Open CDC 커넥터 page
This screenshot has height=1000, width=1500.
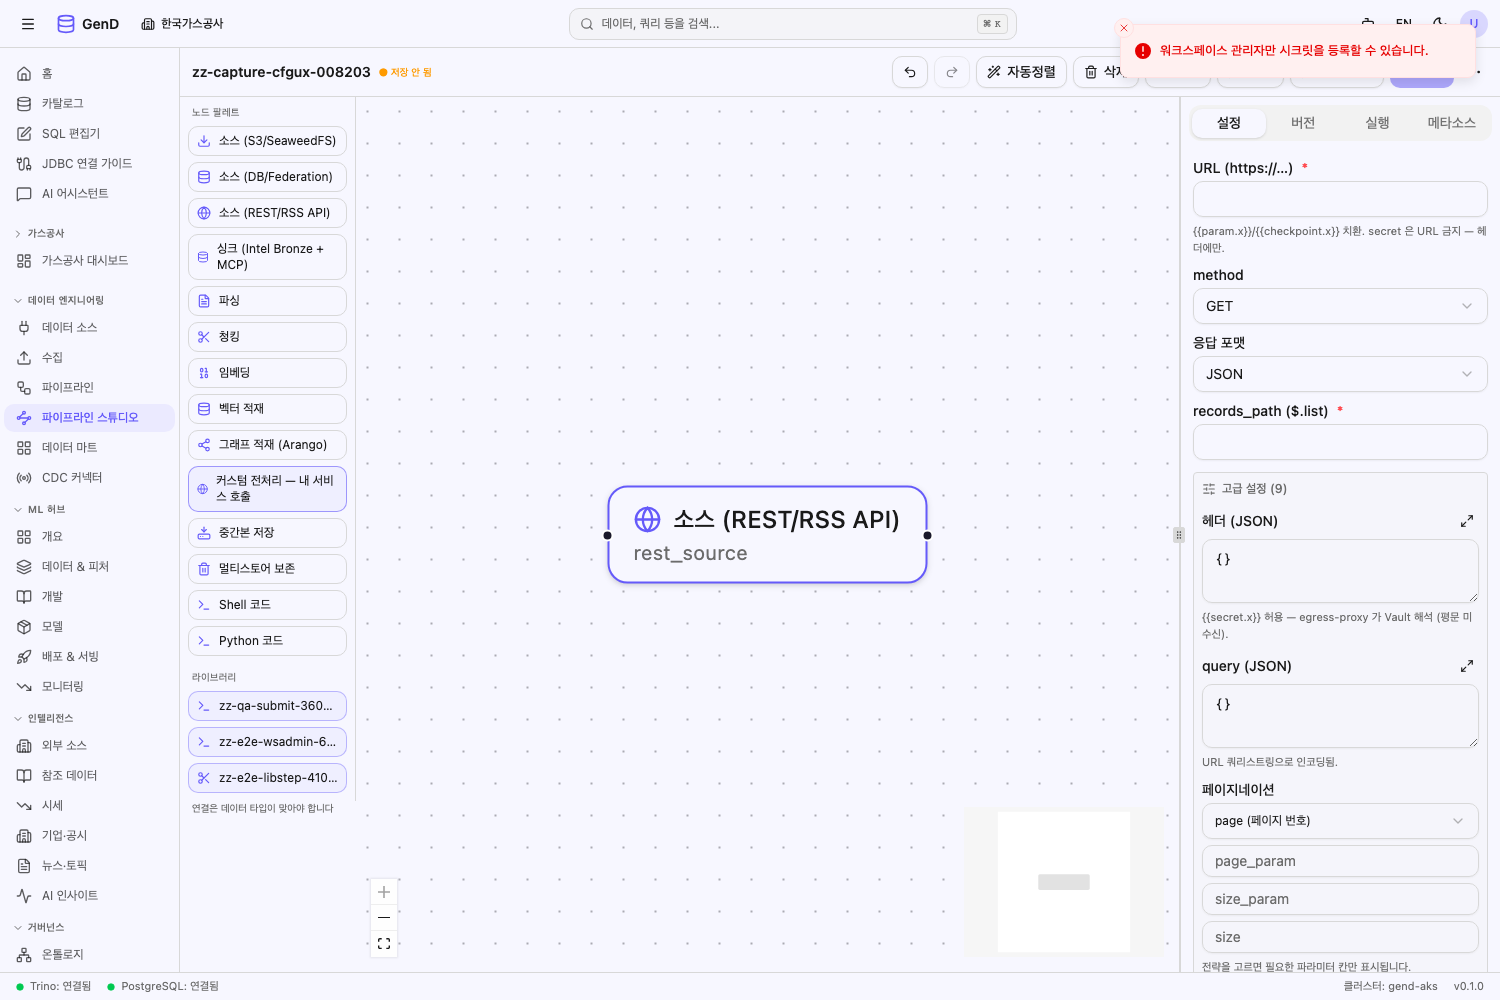tap(90, 478)
